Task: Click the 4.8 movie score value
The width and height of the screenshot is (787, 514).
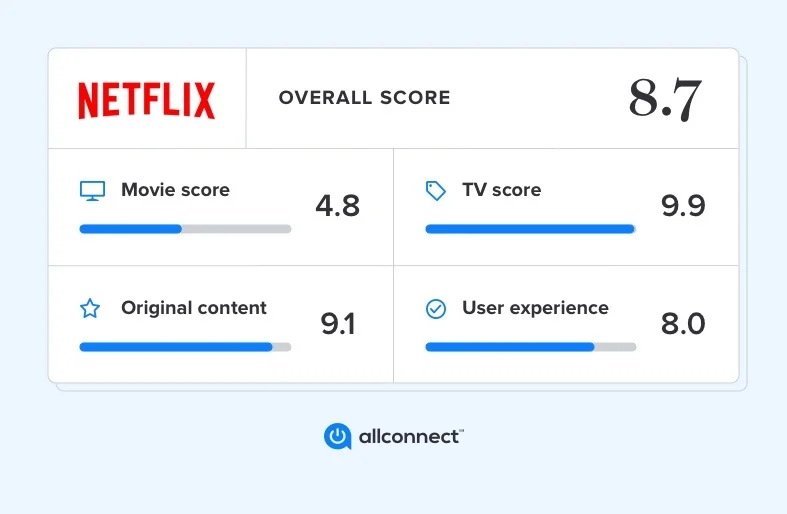Action: (x=337, y=206)
